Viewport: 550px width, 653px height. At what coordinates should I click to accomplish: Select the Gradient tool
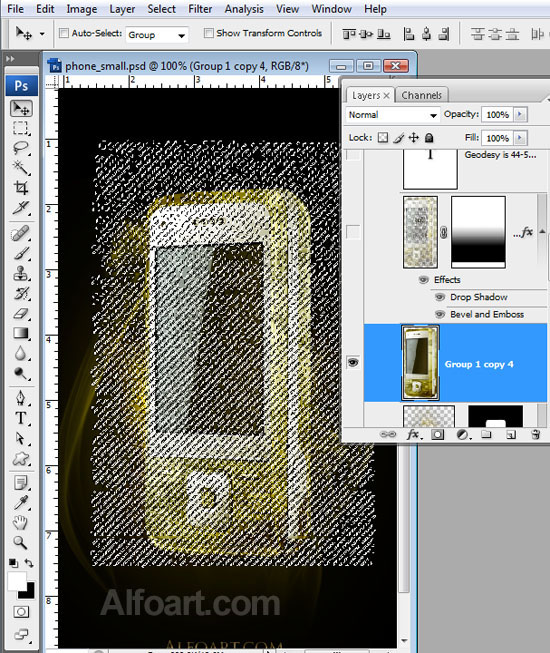click(20, 333)
